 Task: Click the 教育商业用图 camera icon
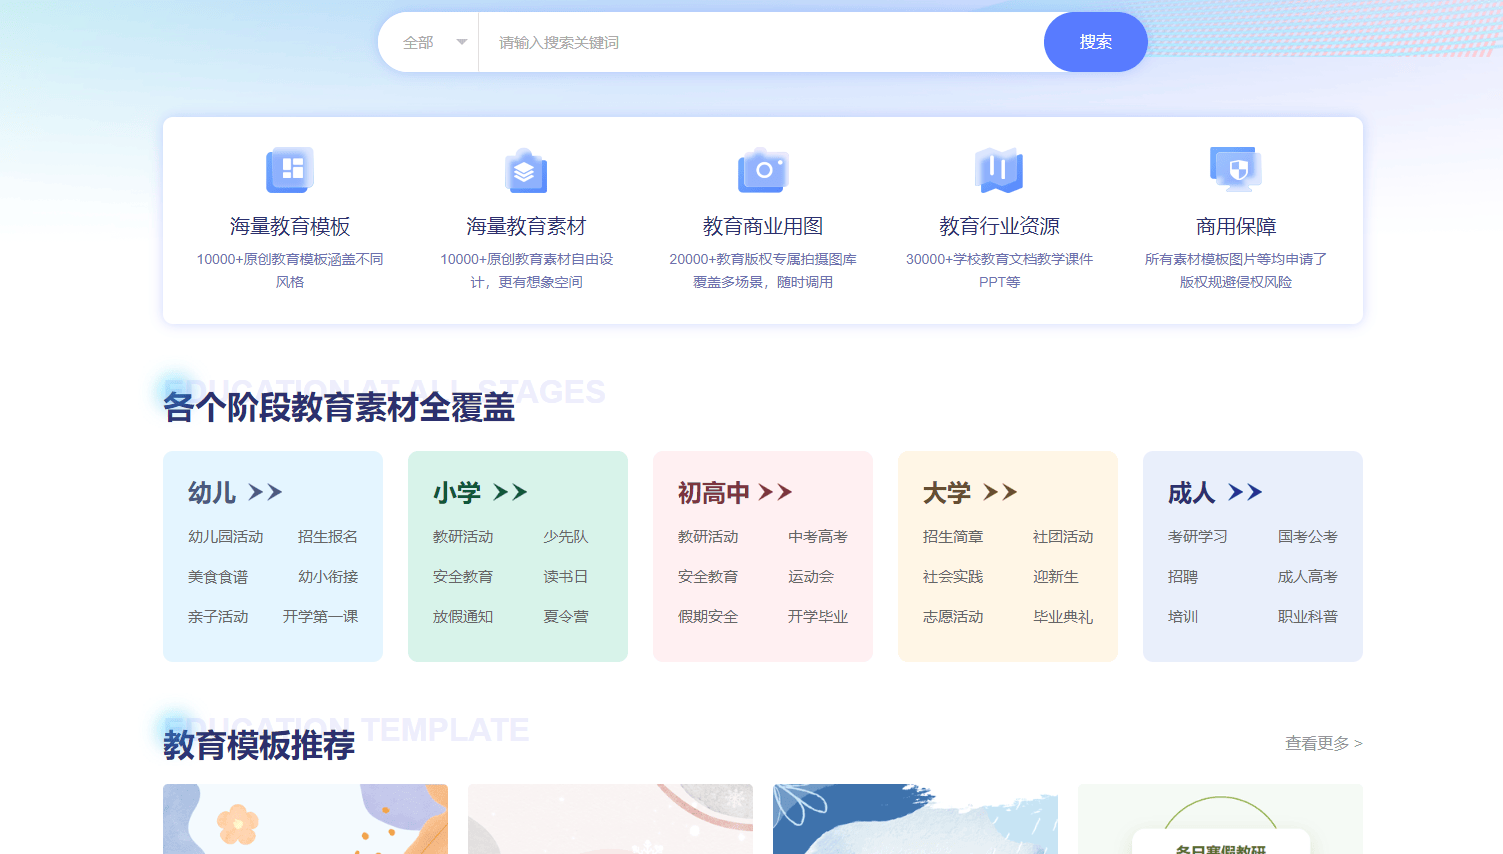coord(763,170)
